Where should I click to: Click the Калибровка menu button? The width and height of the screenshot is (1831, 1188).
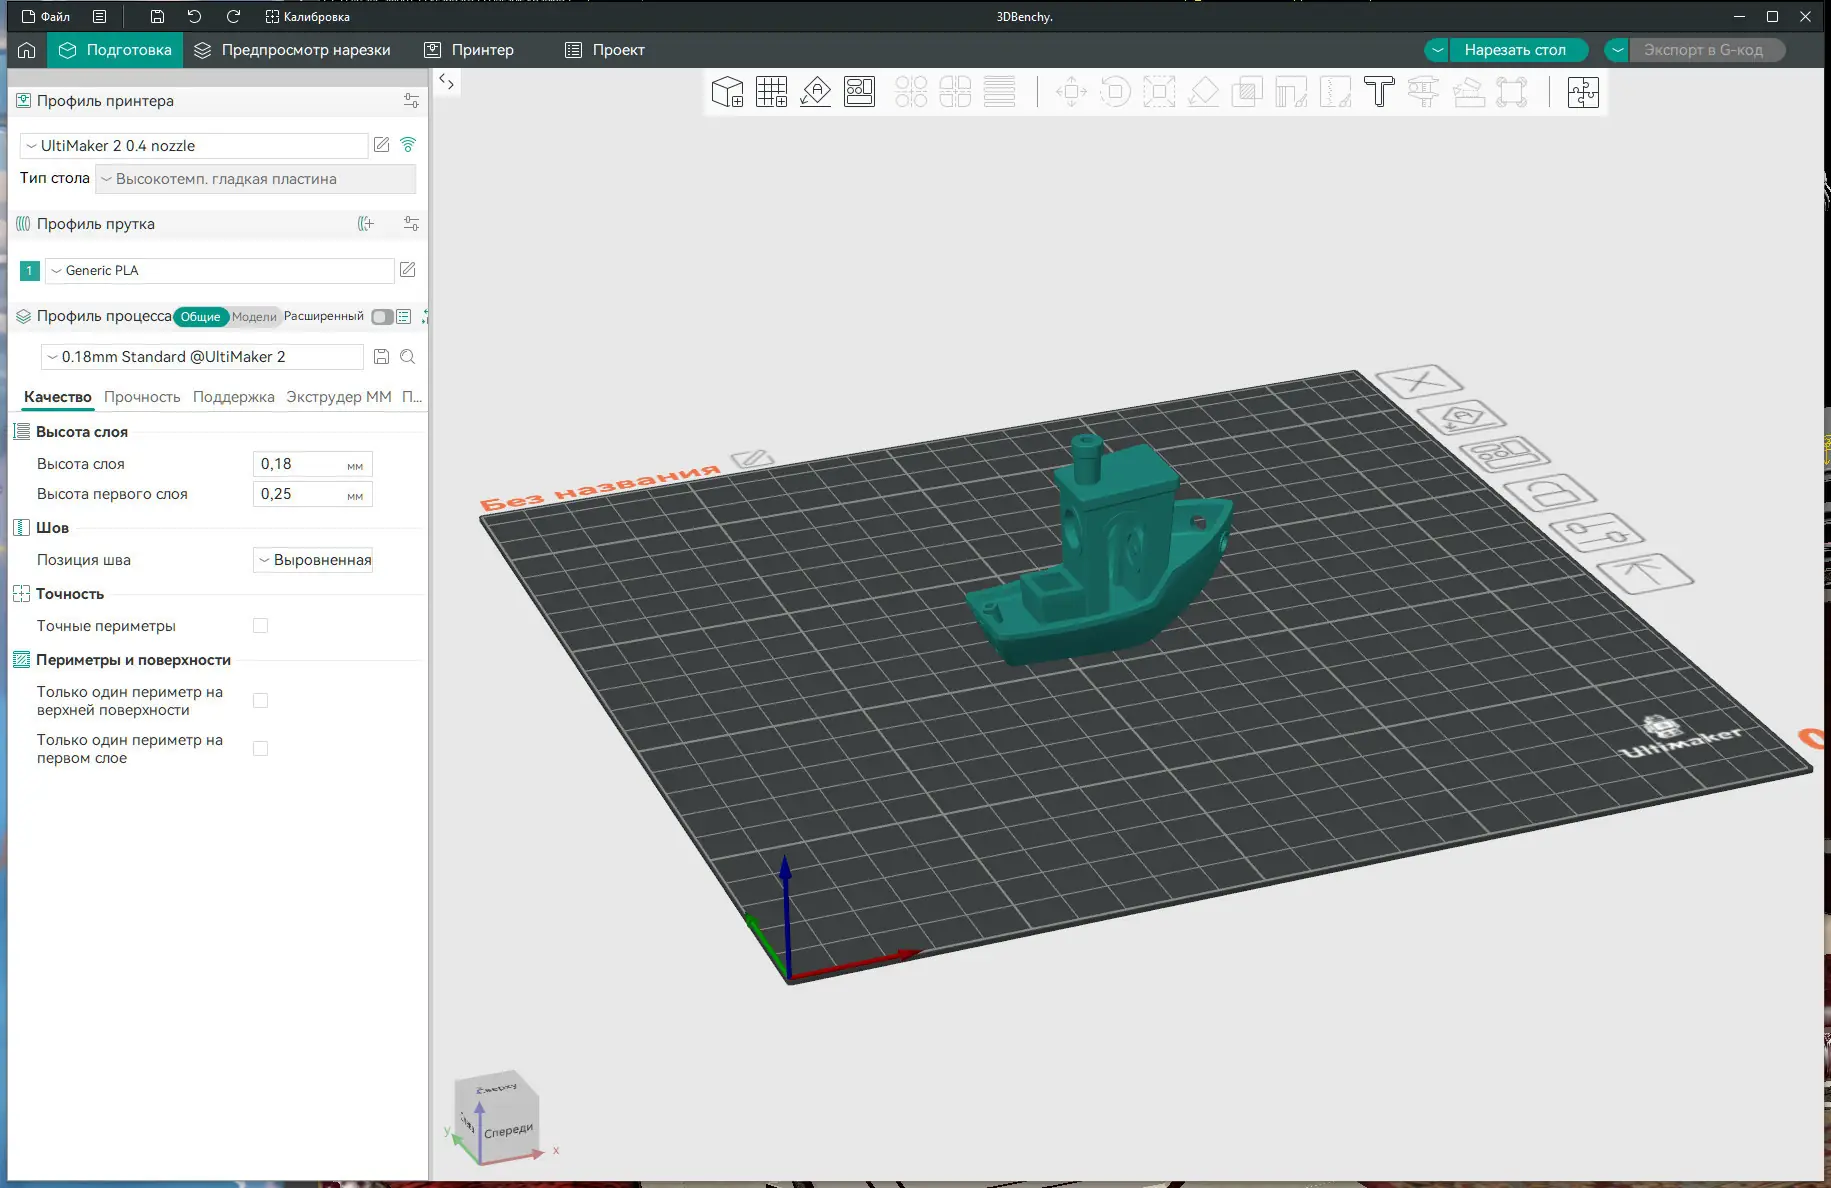[308, 17]
